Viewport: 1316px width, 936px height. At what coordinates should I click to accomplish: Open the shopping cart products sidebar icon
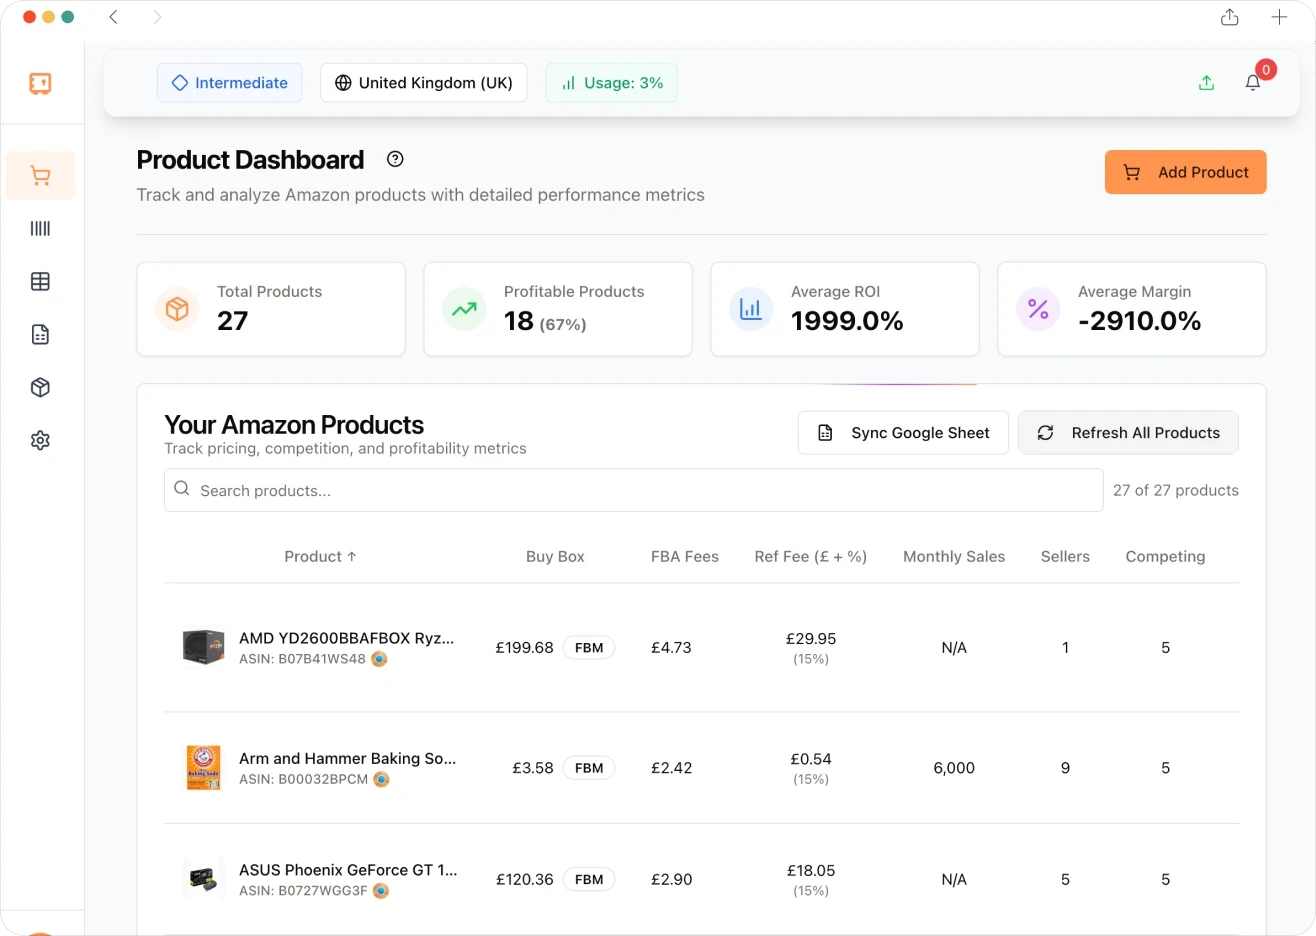[40, 176]
